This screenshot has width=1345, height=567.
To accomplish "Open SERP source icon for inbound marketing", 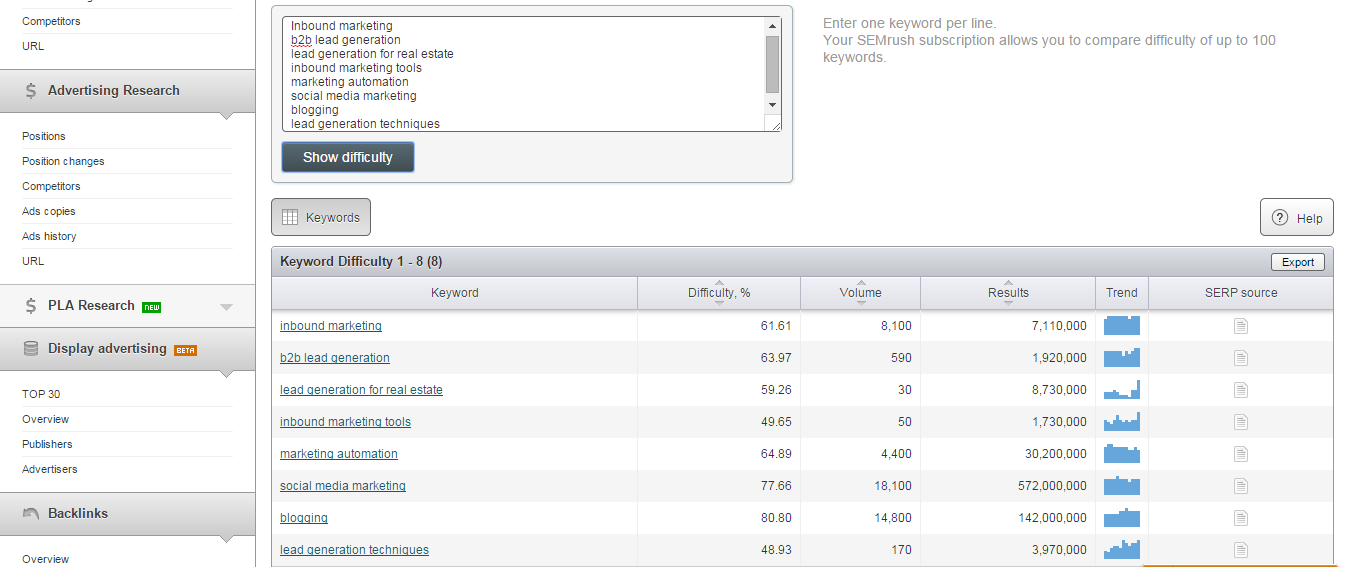I will 1240,326.
